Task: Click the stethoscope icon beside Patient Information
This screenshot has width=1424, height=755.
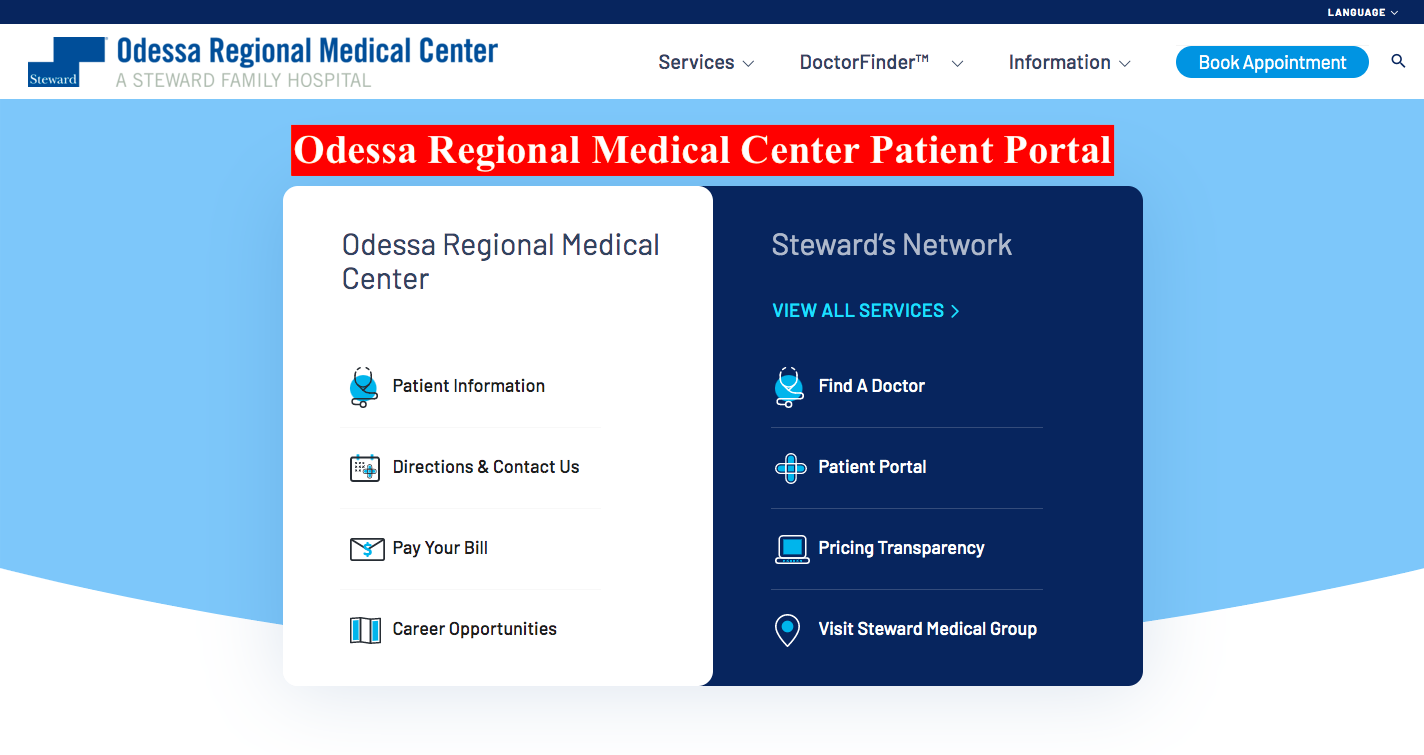Action: [x=364, y=387]
